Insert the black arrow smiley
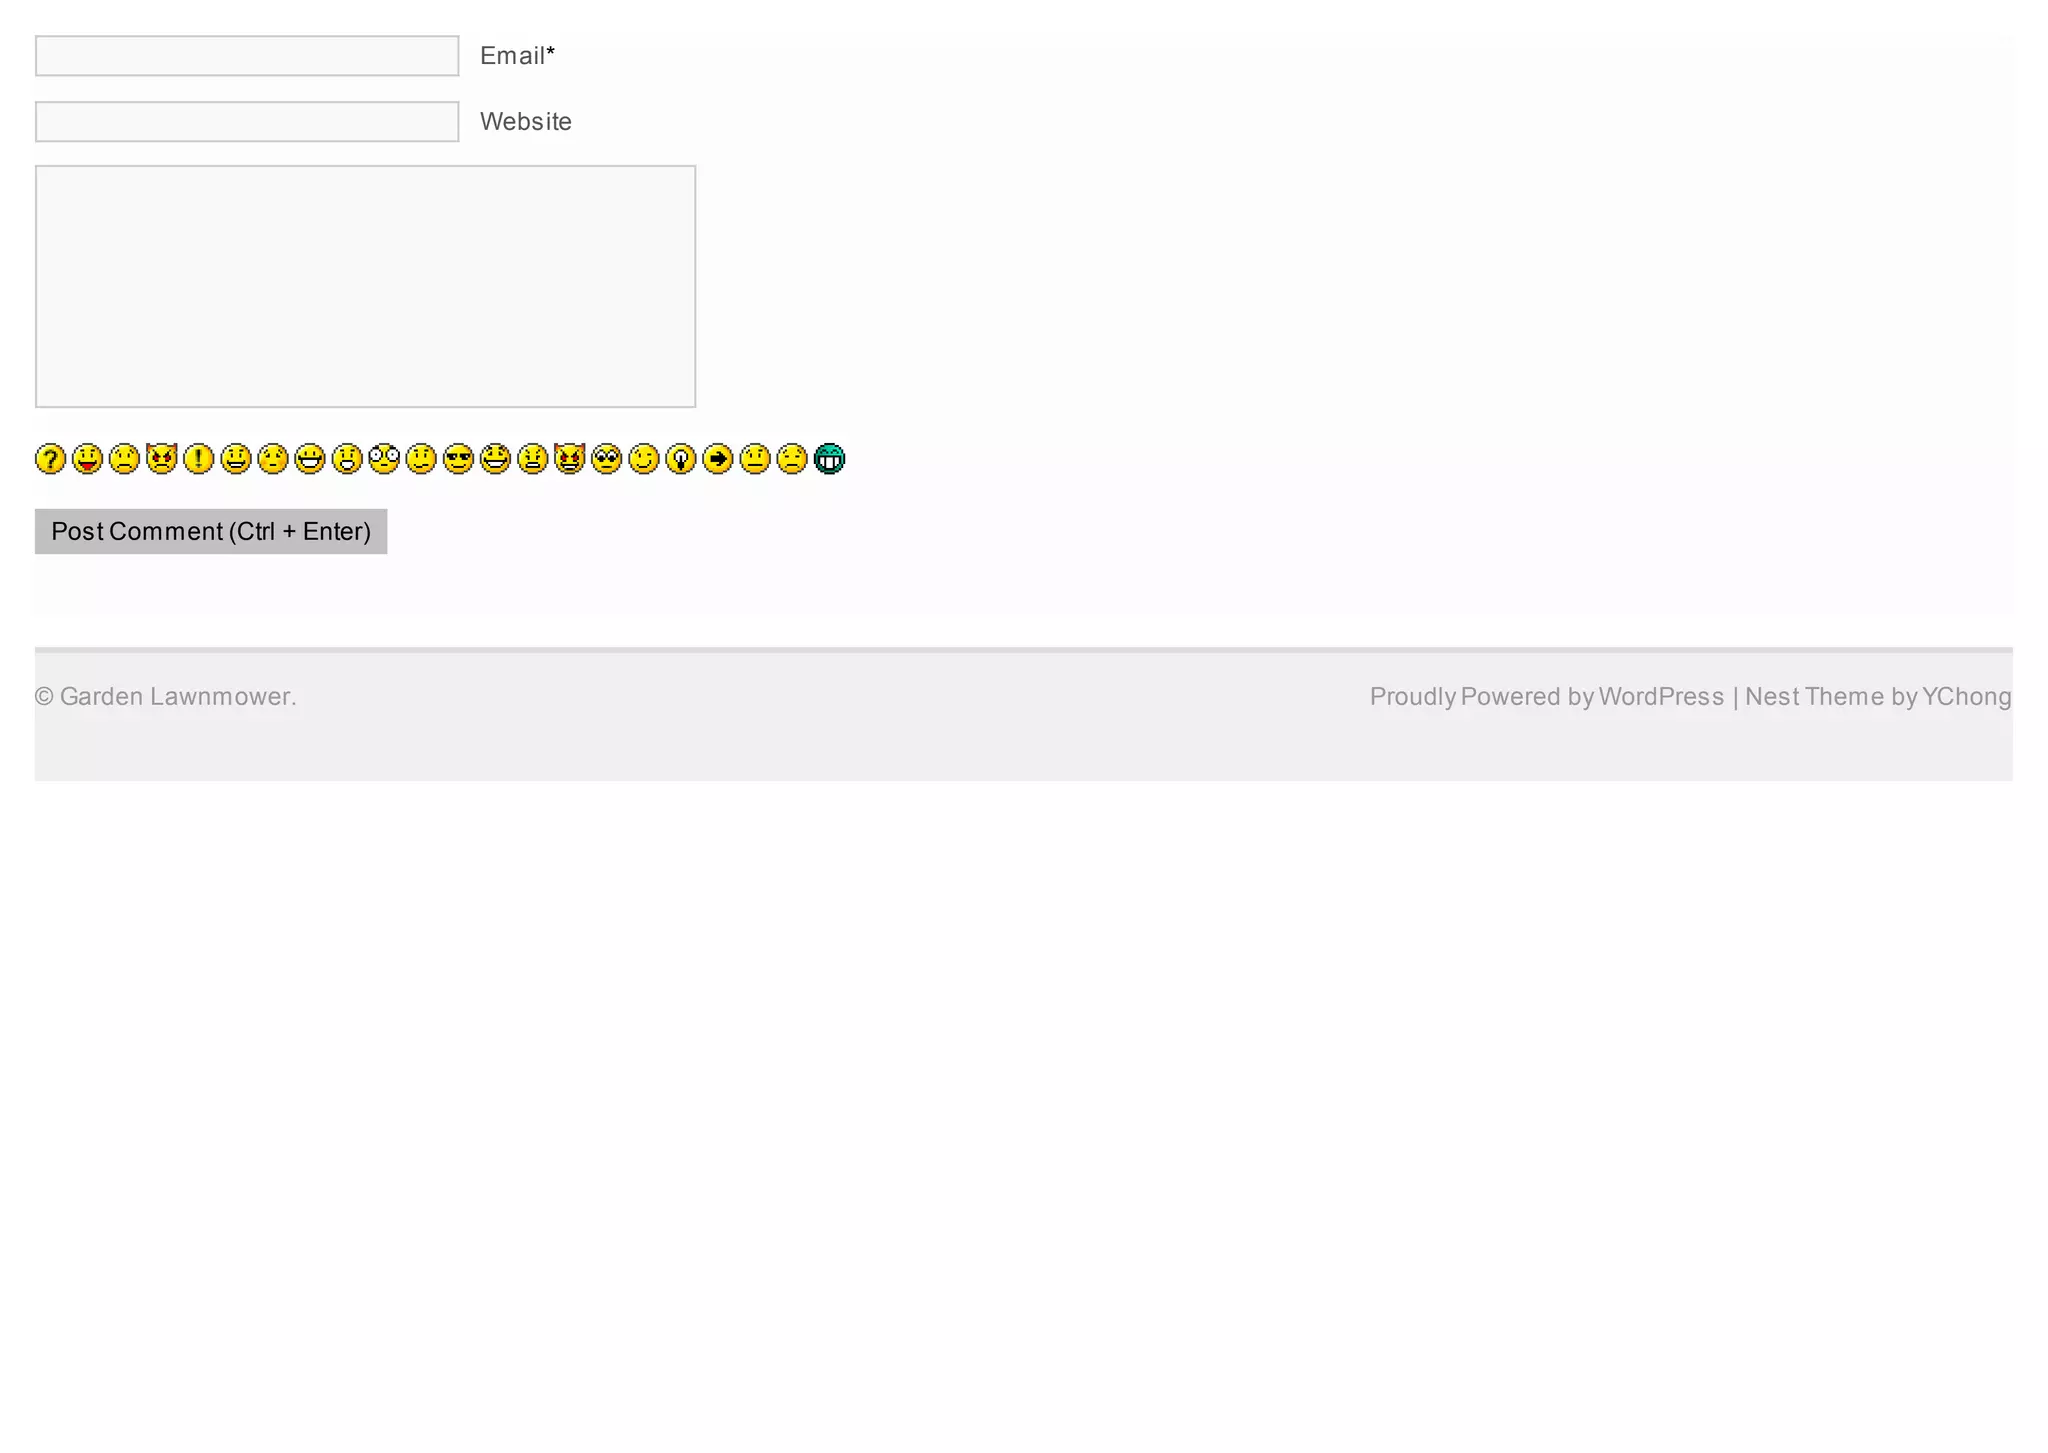The height and width of the screenshot is (1453, 2048). pos(717,459)
